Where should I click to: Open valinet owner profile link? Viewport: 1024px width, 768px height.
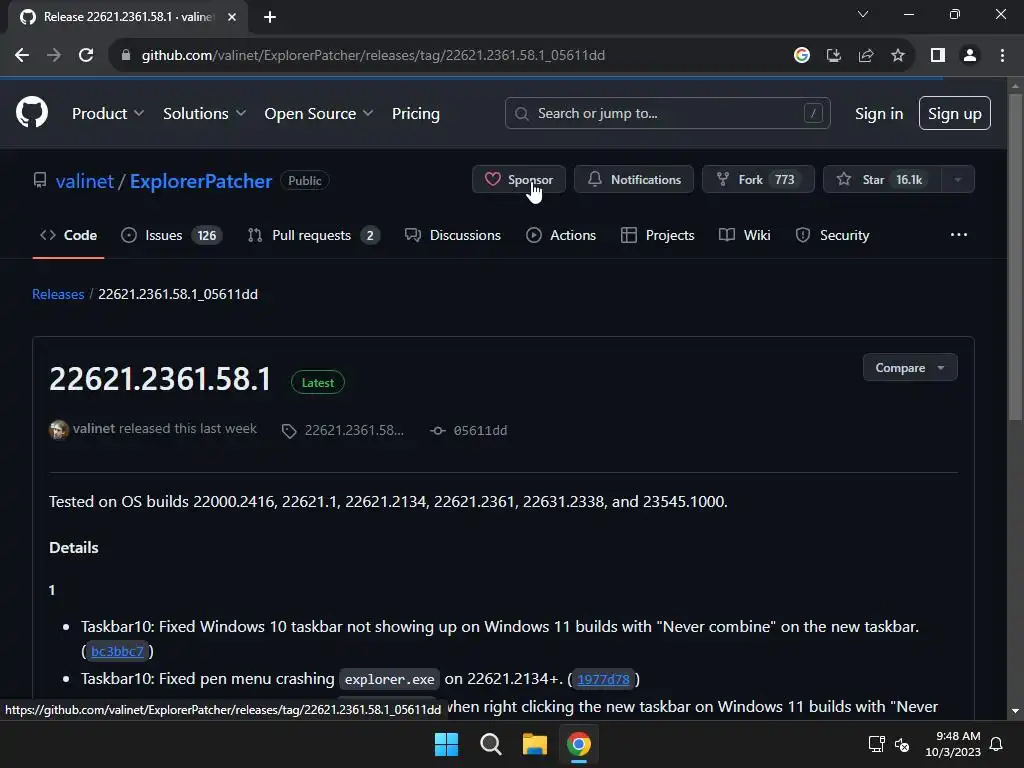point(85,181)
